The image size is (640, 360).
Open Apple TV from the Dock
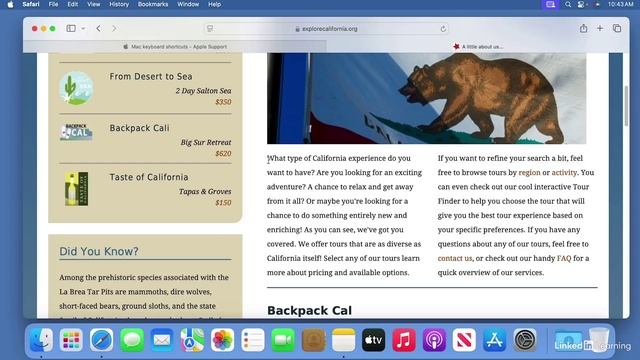tap(373, 340)
